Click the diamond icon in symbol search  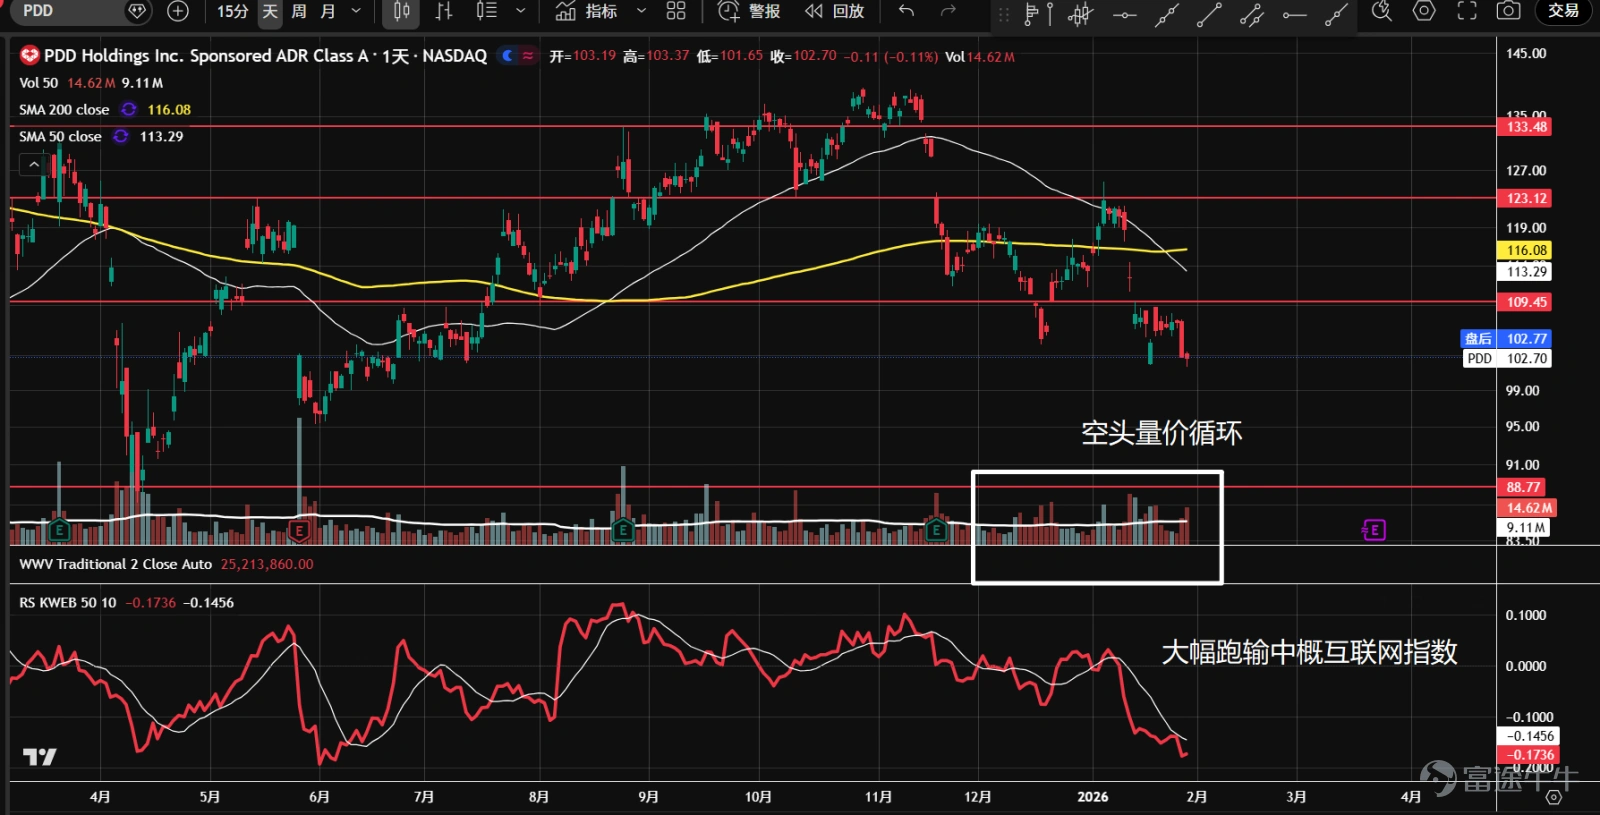(x=138, y=11)
